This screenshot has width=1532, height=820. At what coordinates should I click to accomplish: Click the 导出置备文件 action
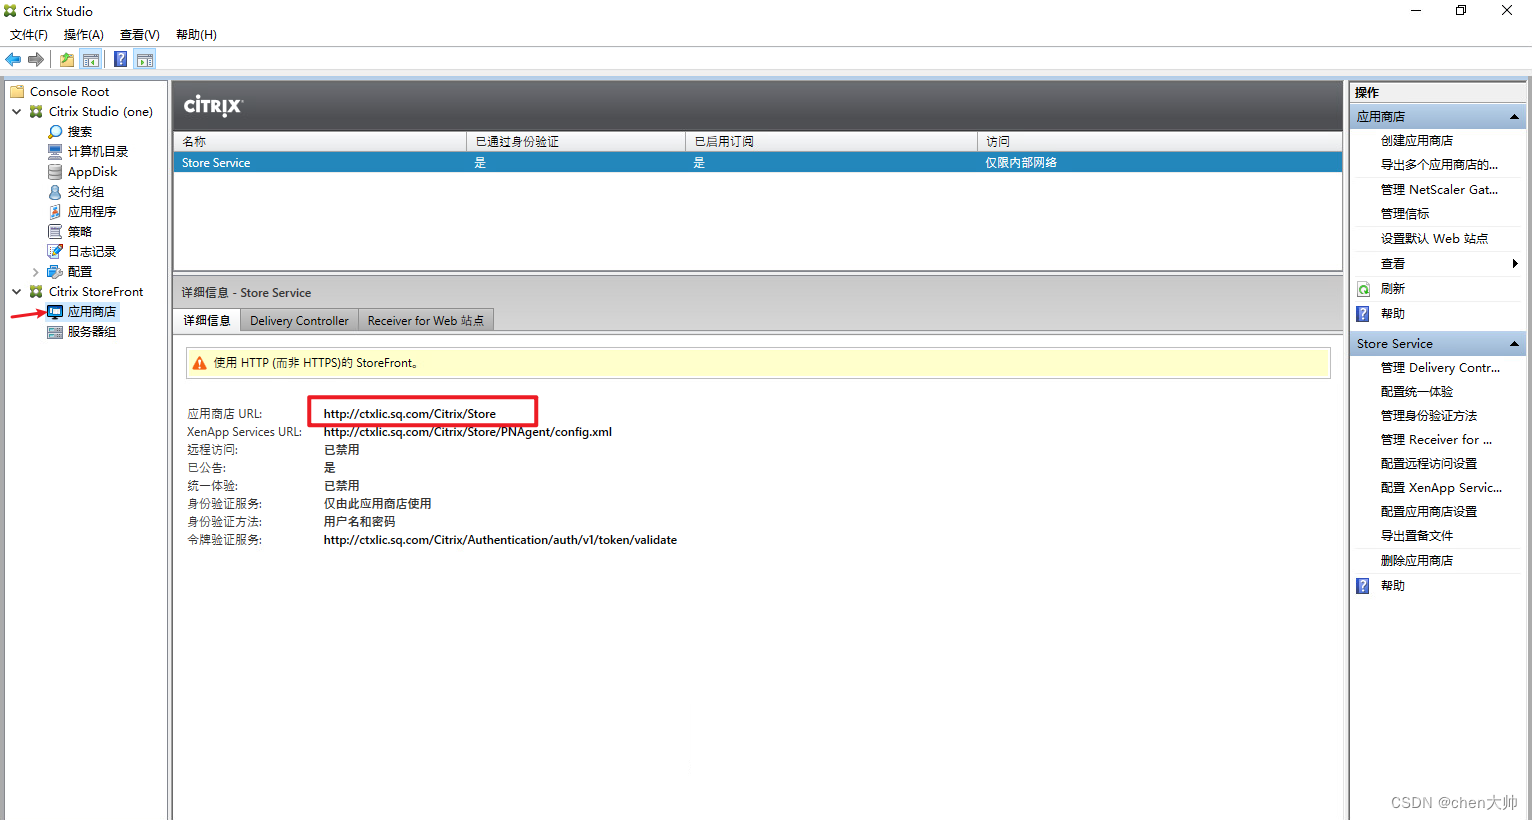1417,536
